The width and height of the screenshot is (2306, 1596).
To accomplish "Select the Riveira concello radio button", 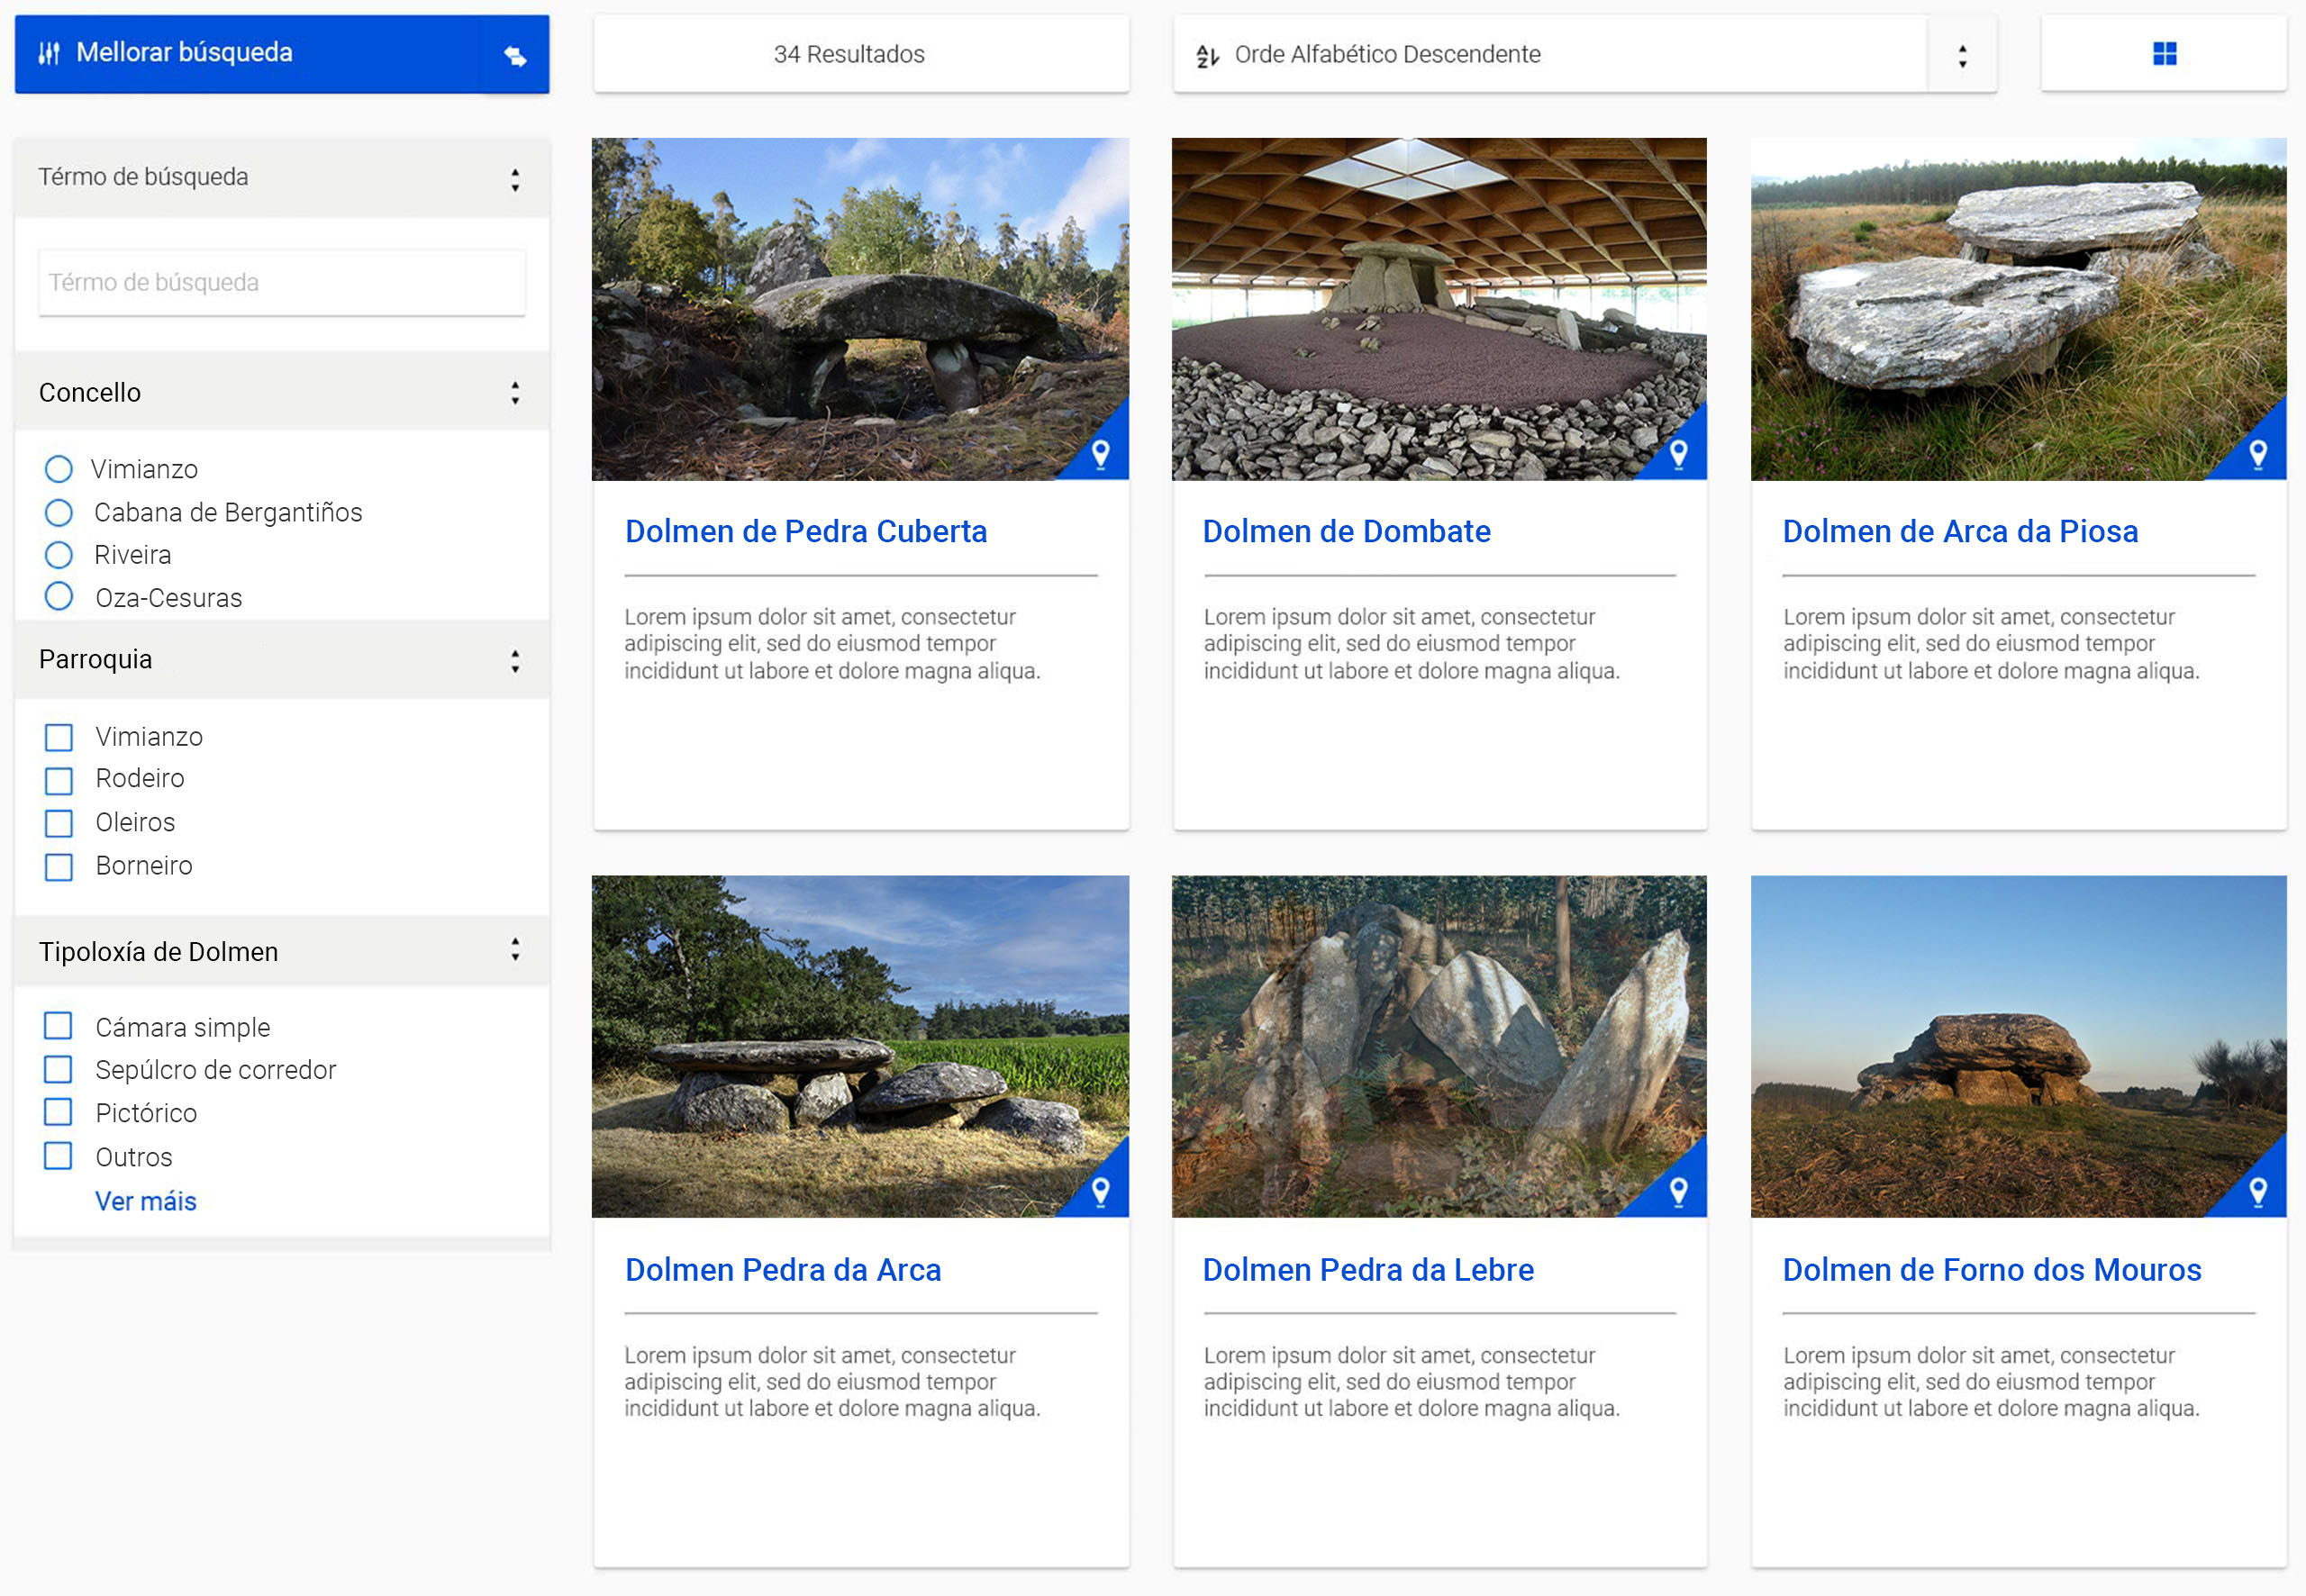I will click(59, 555).
